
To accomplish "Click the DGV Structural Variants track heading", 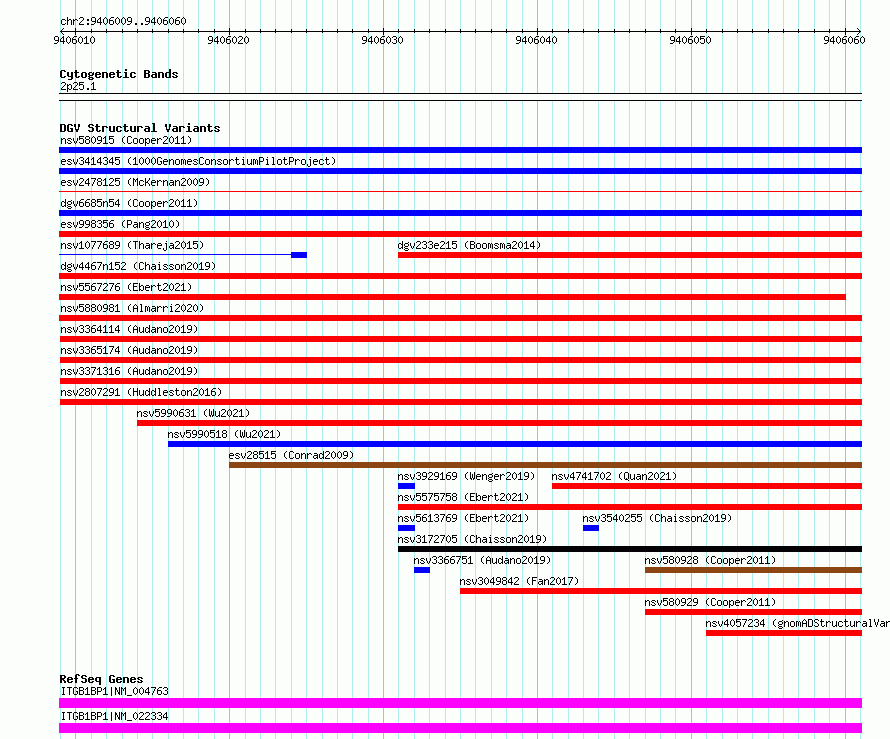I will point(140,128).
